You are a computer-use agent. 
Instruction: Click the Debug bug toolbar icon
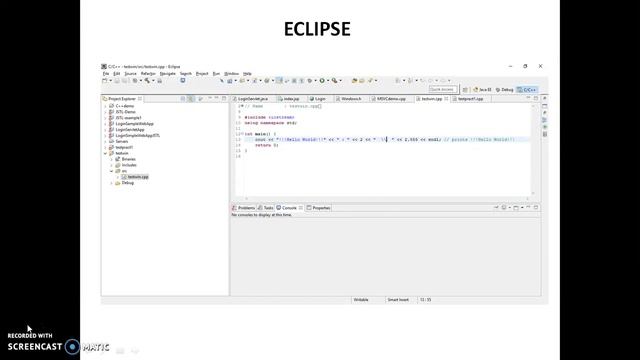point(310,81)
